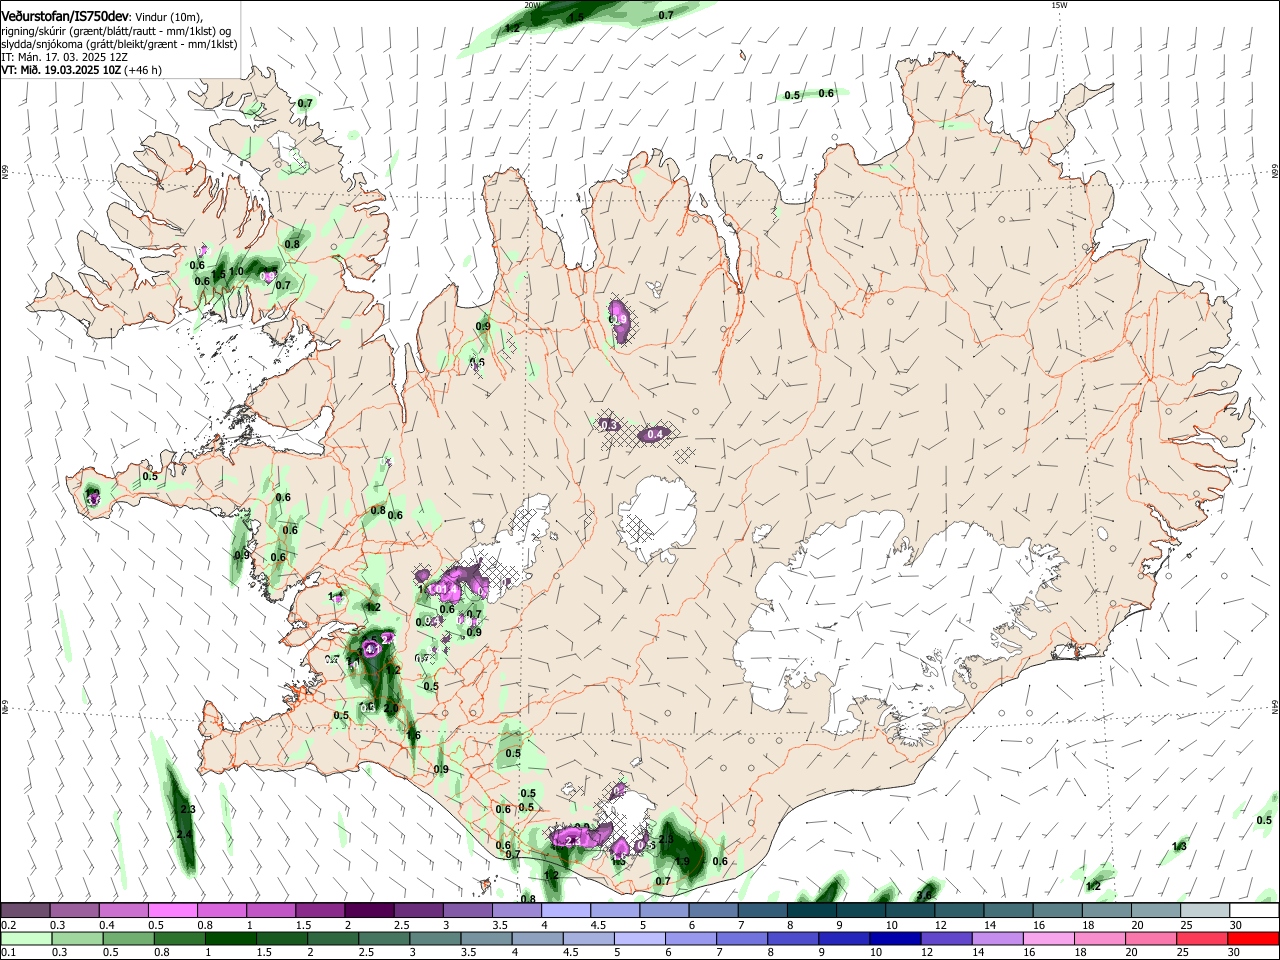Click the 20W longitude label
The image size is (1280, 960).
pos(532,5)
